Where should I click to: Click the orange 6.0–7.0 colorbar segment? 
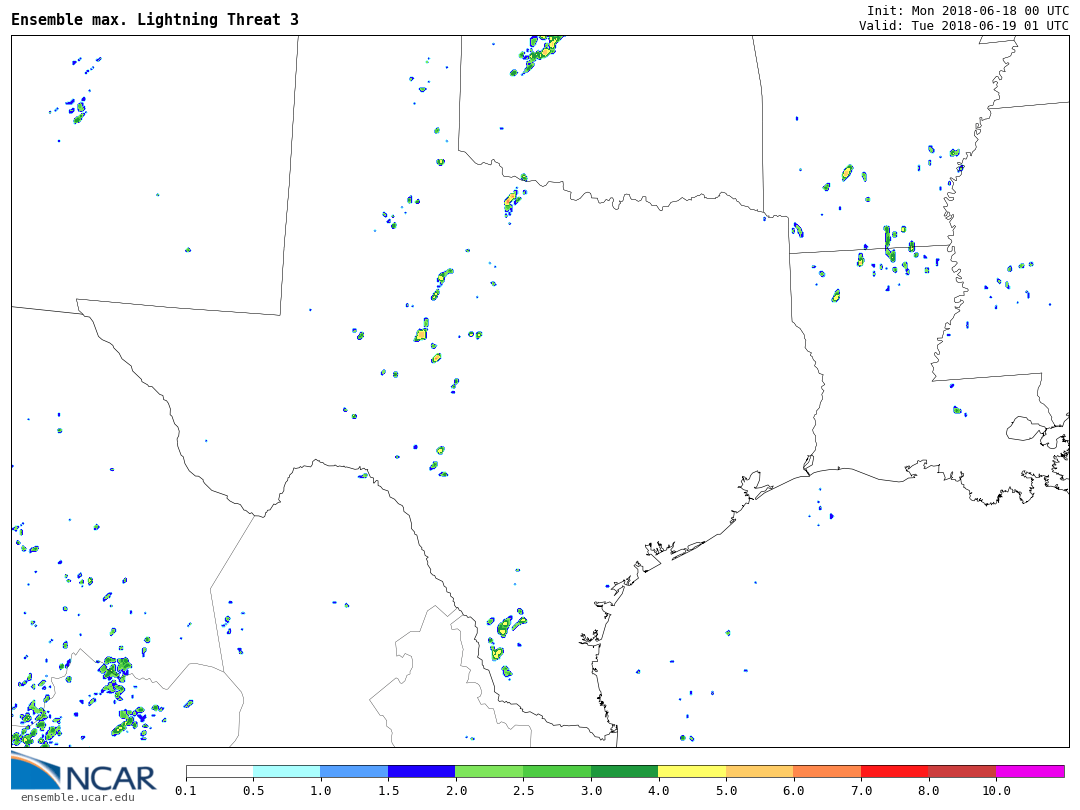[x=827, y=771]
